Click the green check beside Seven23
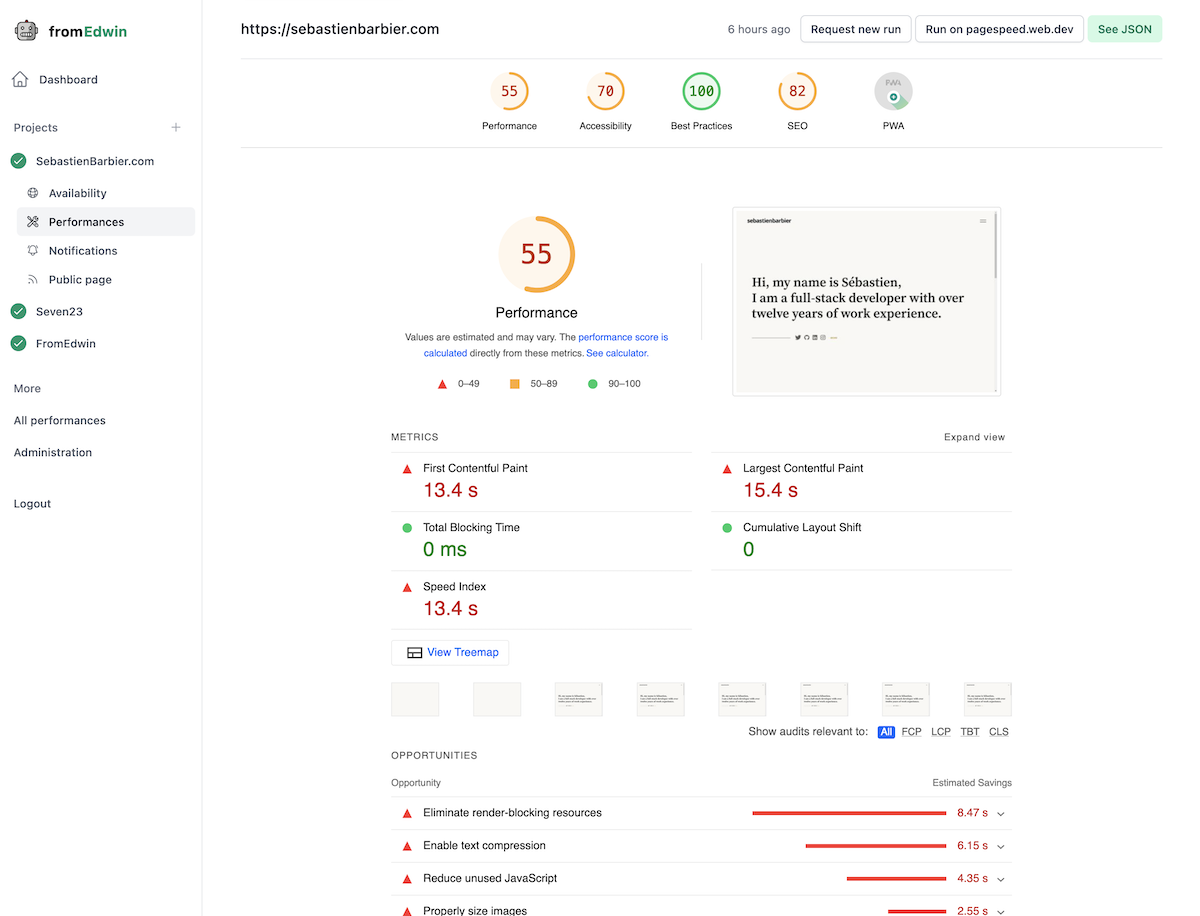This screenshot has width=1200, height=916. [x=18, y=312]
